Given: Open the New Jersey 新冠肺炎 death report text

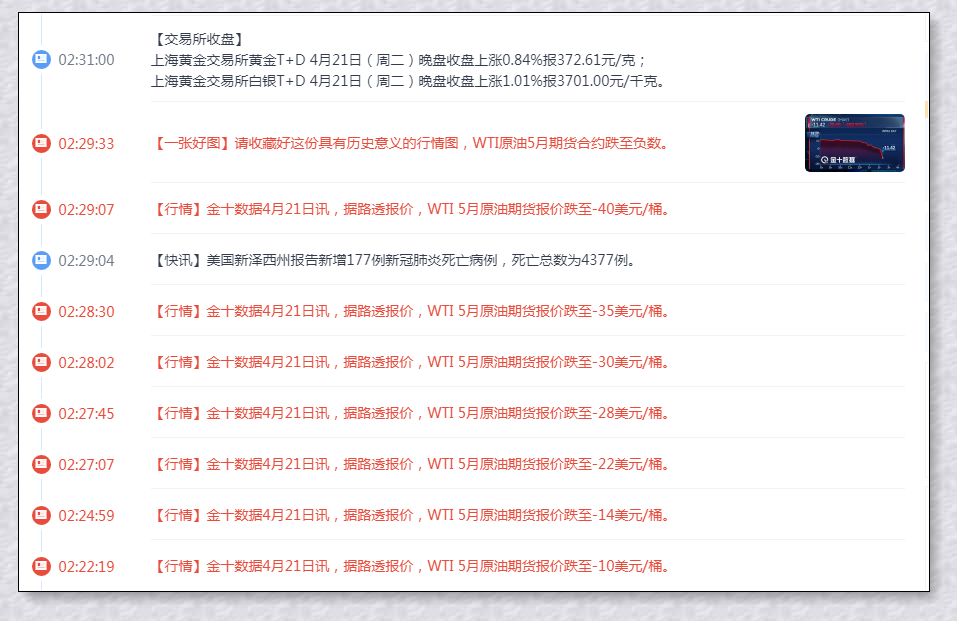Looking at the screenshot, I should click(x=396, y=260).
